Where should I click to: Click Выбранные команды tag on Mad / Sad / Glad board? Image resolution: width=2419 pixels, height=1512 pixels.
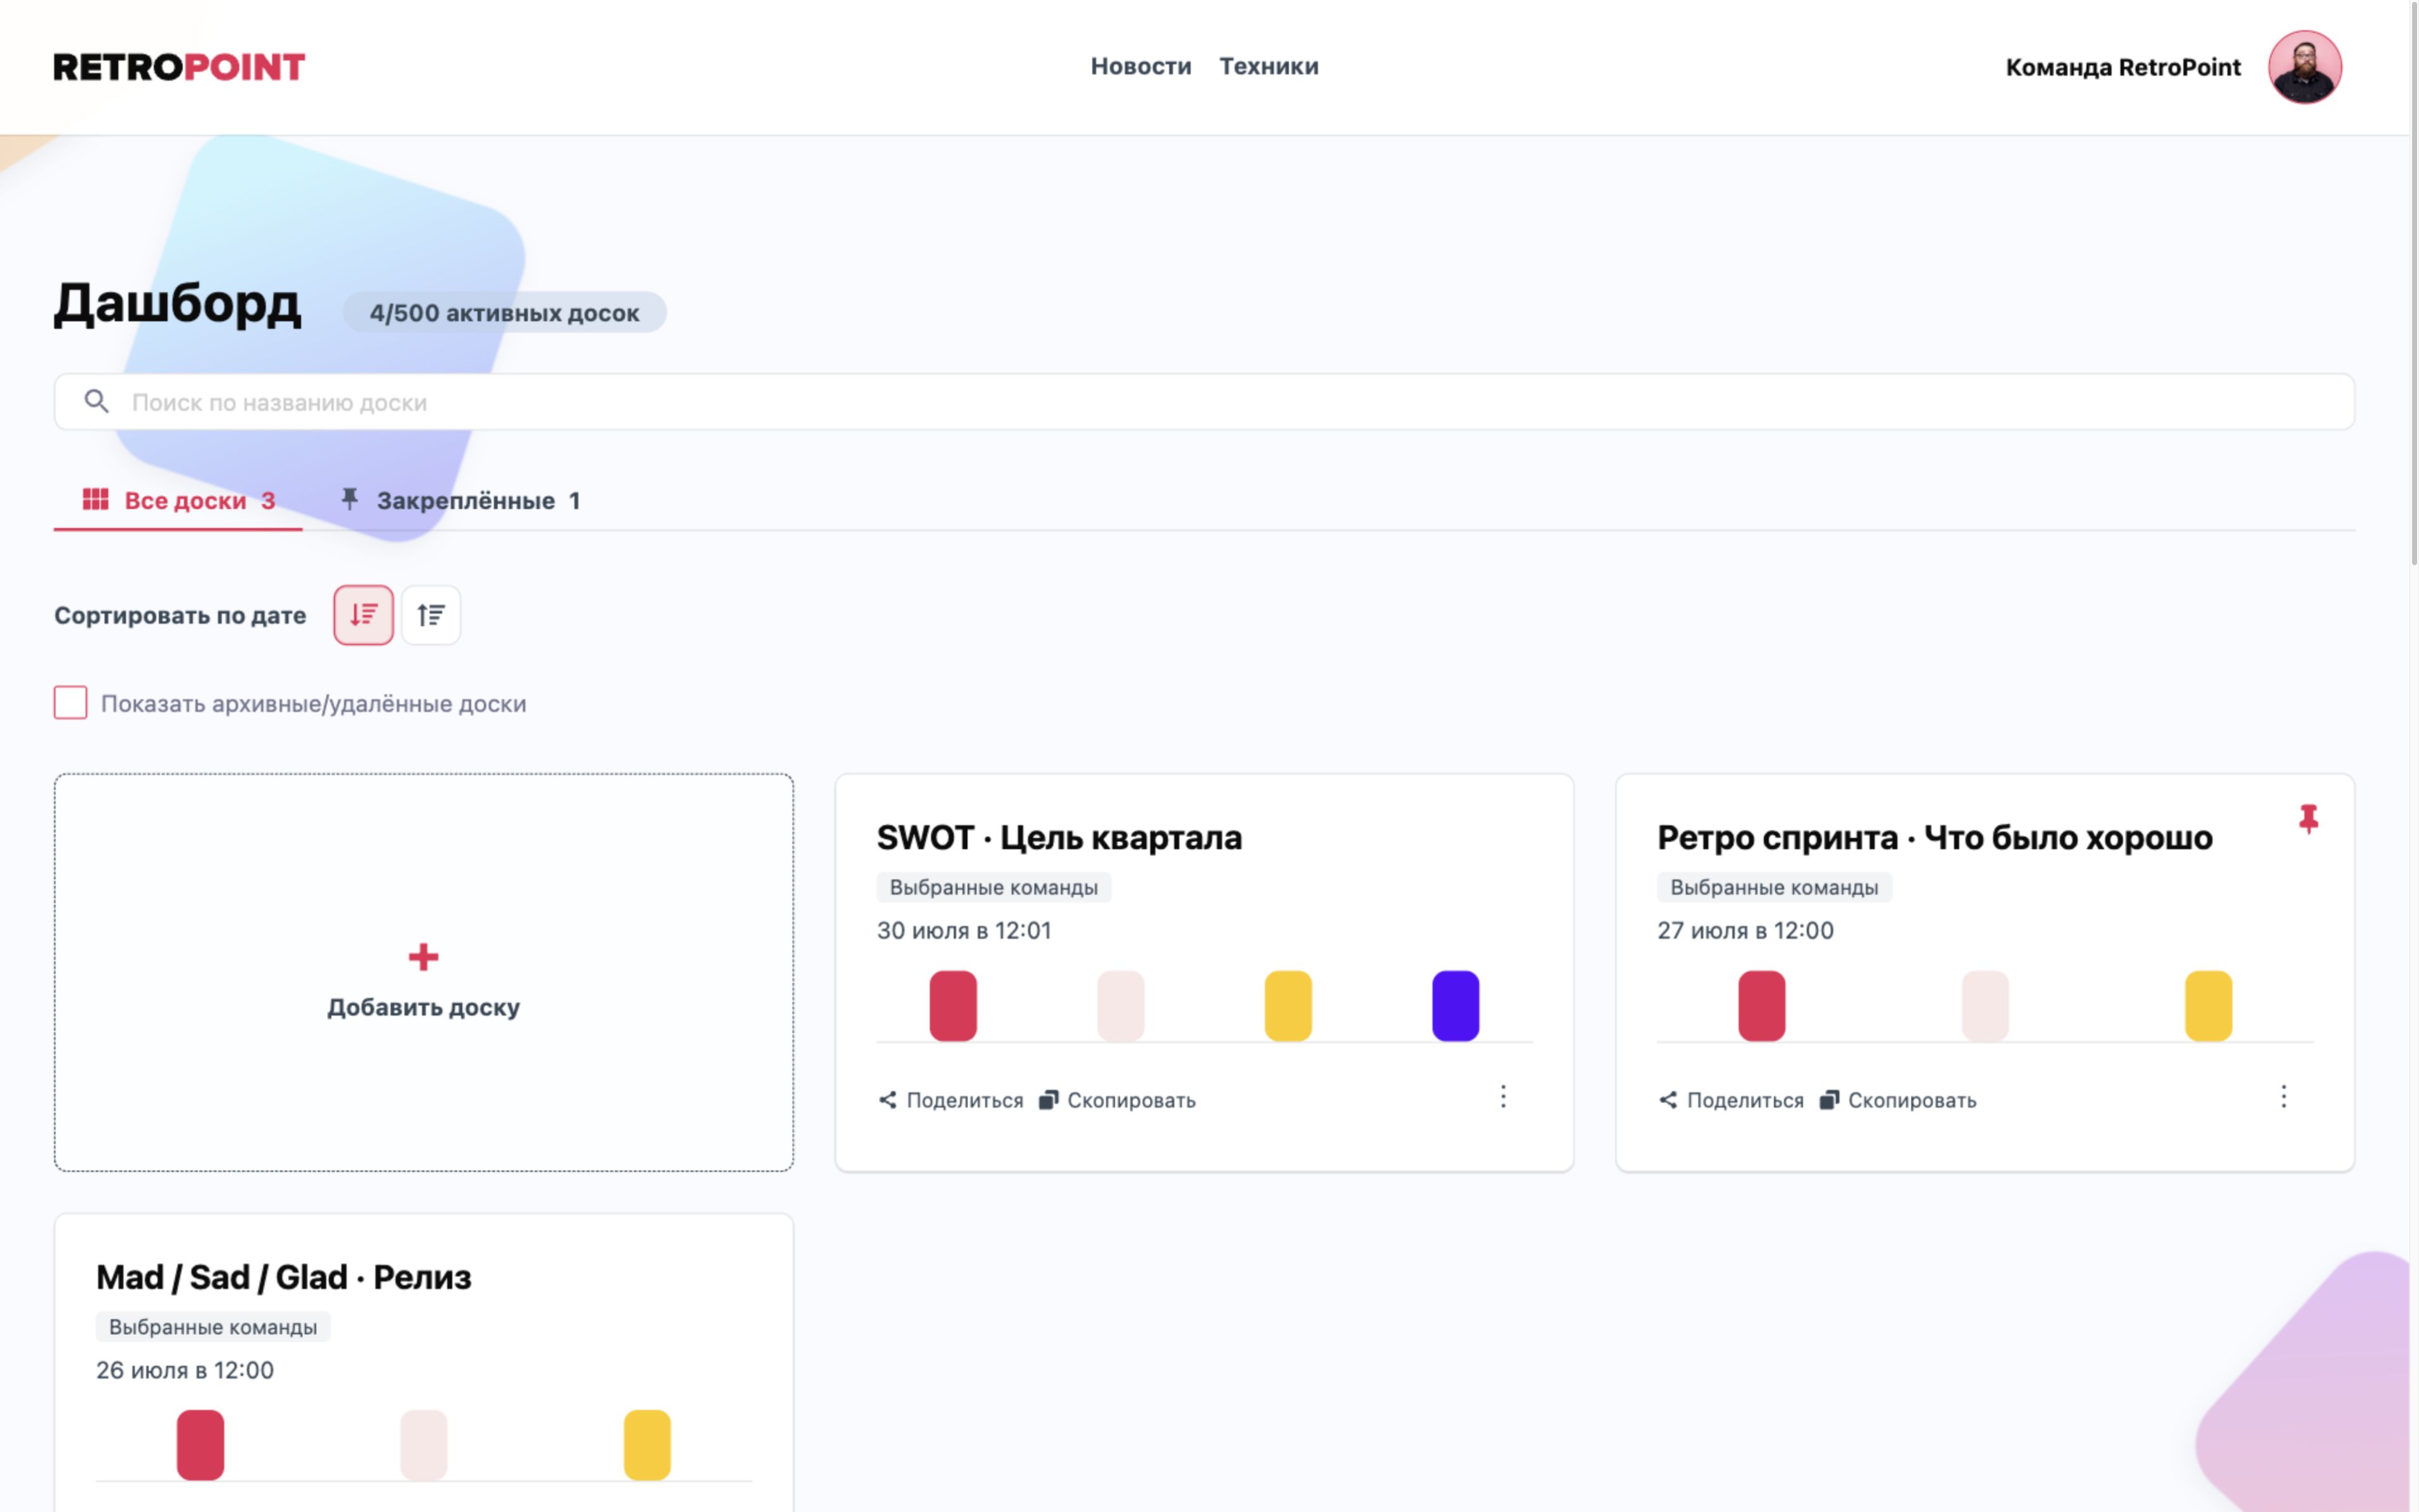(x=213, y=1327)
